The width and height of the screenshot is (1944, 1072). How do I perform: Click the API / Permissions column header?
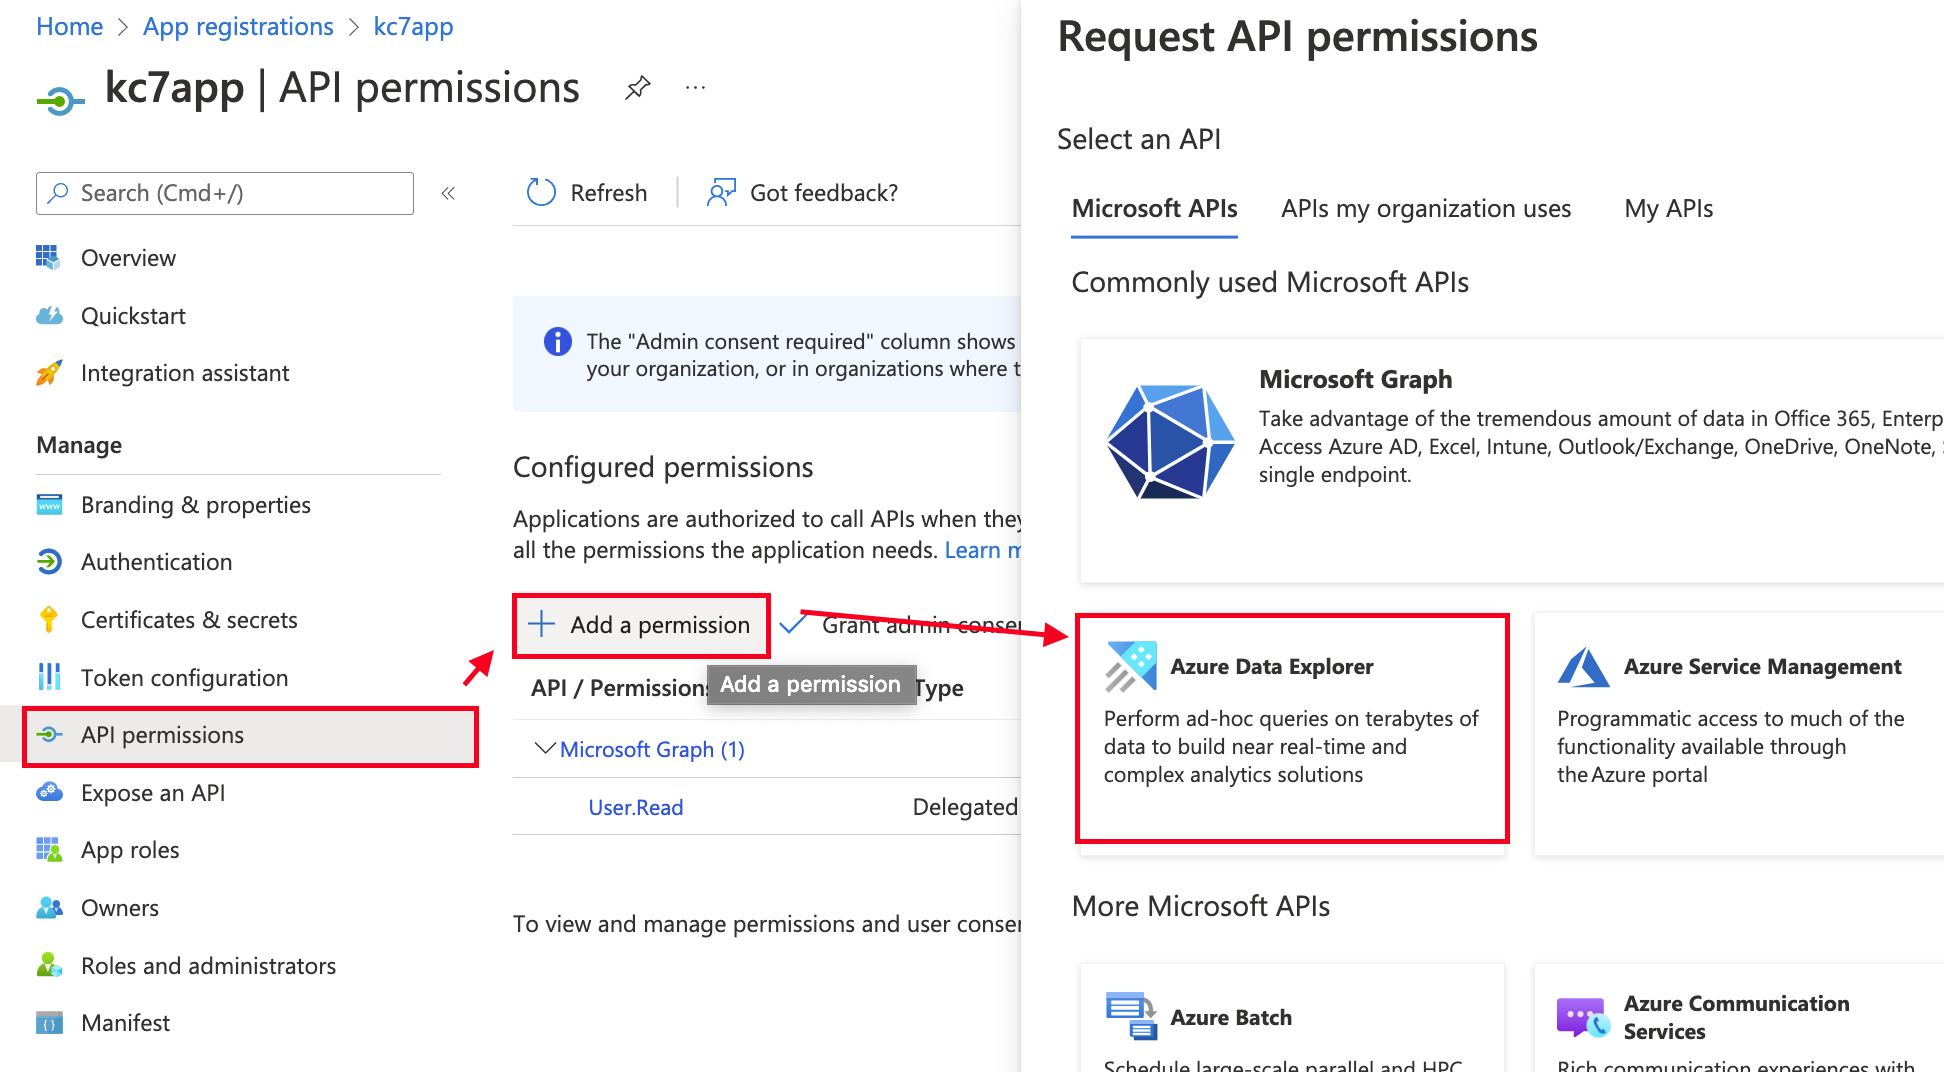click(x=619, y=687)
